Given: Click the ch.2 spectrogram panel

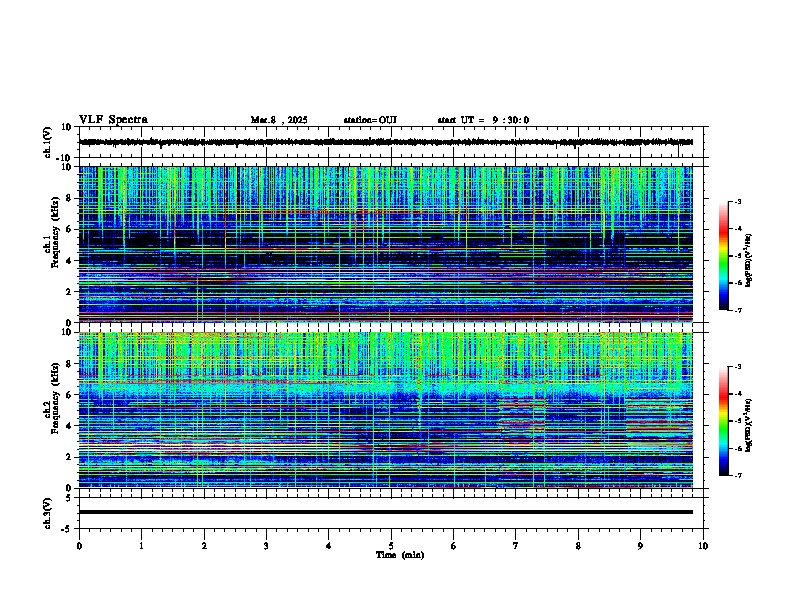Looking at the screenshot, I should click(x=386, y=410).
